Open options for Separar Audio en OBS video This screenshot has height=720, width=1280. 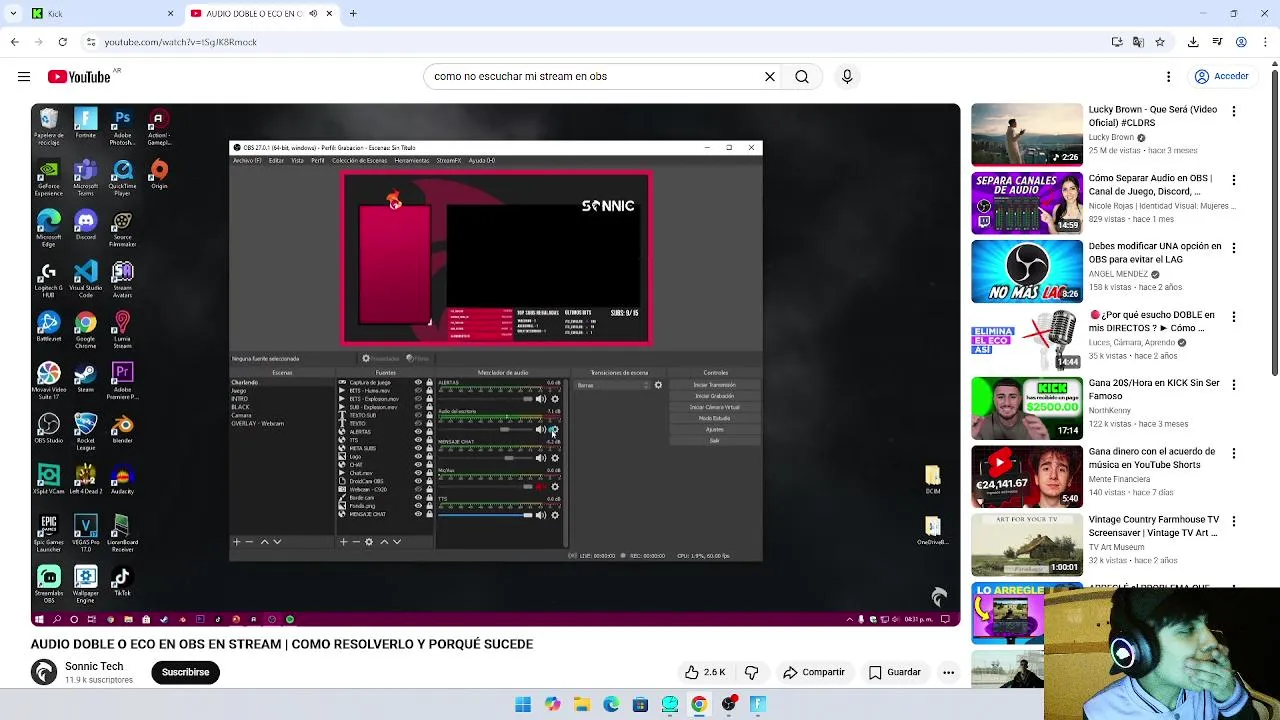point(1233,181)
